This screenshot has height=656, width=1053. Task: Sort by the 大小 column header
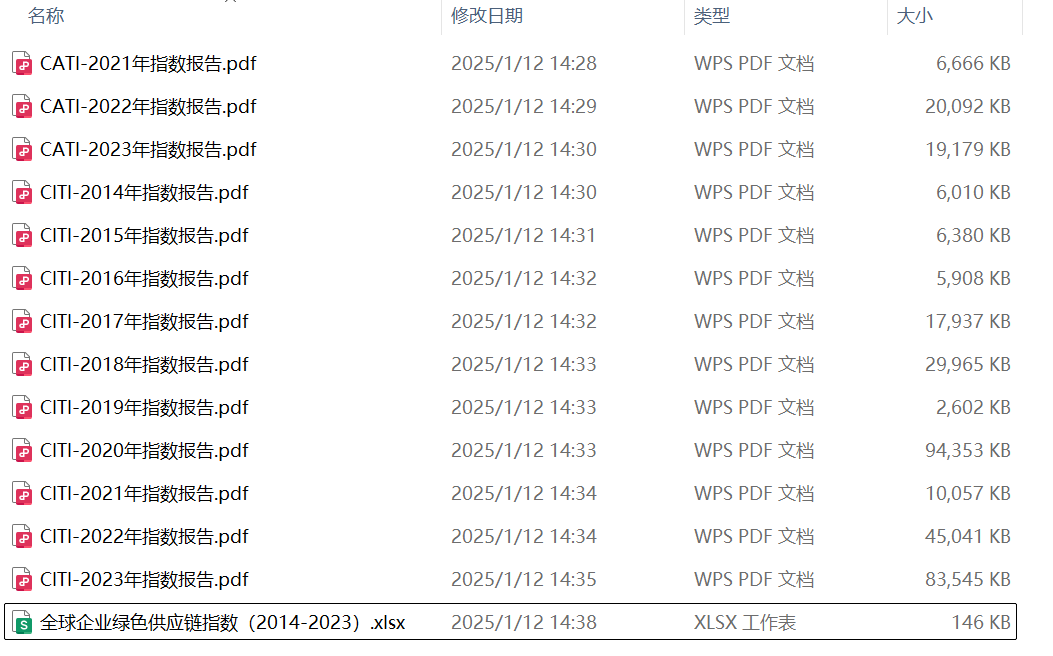915,15
